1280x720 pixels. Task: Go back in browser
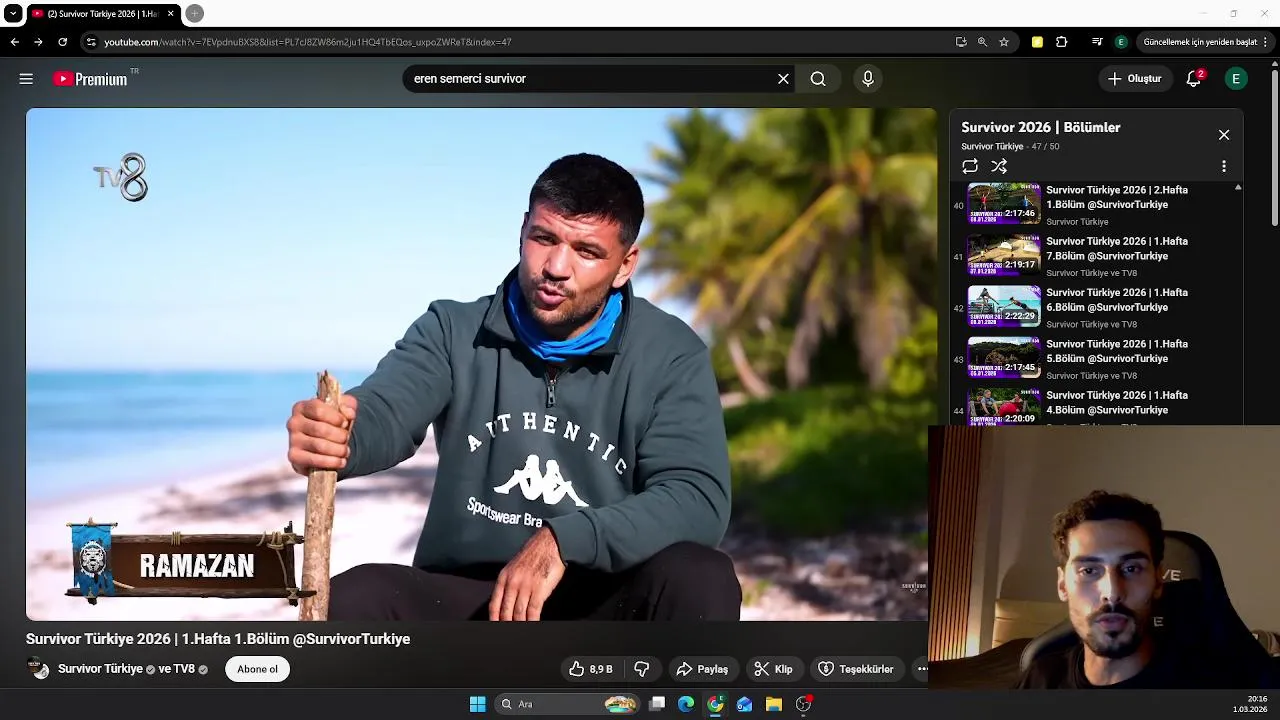(14, 42)
